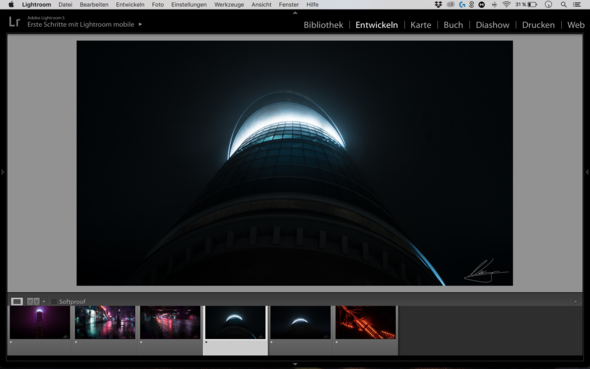Open the Fenster menu
Viewport: 590px width, 369px height.
(x=289, y=5)
